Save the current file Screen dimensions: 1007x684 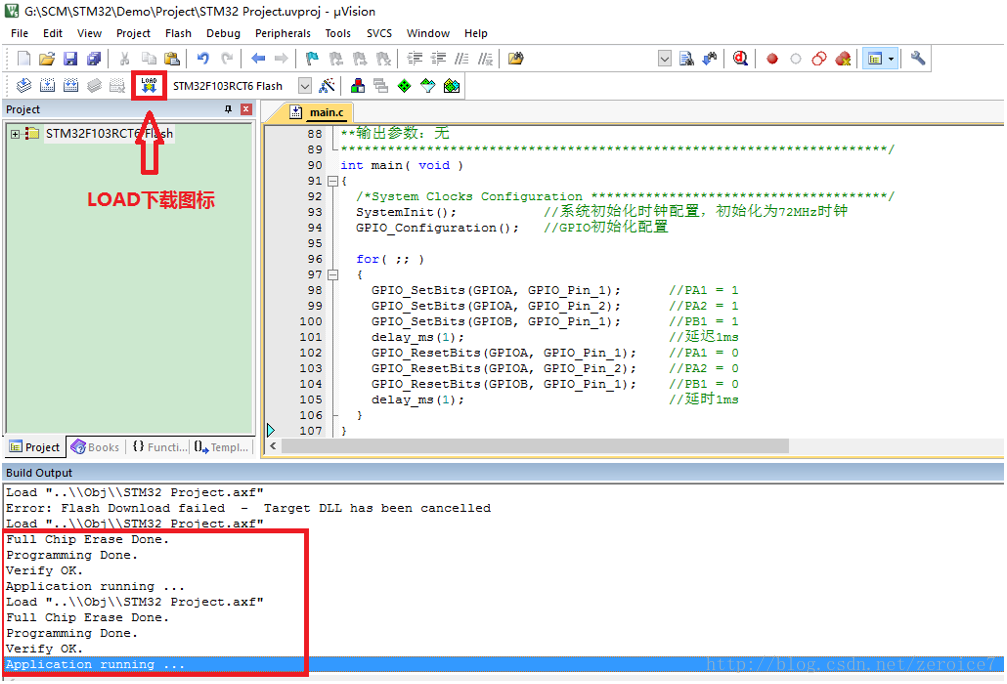(70, 59)
